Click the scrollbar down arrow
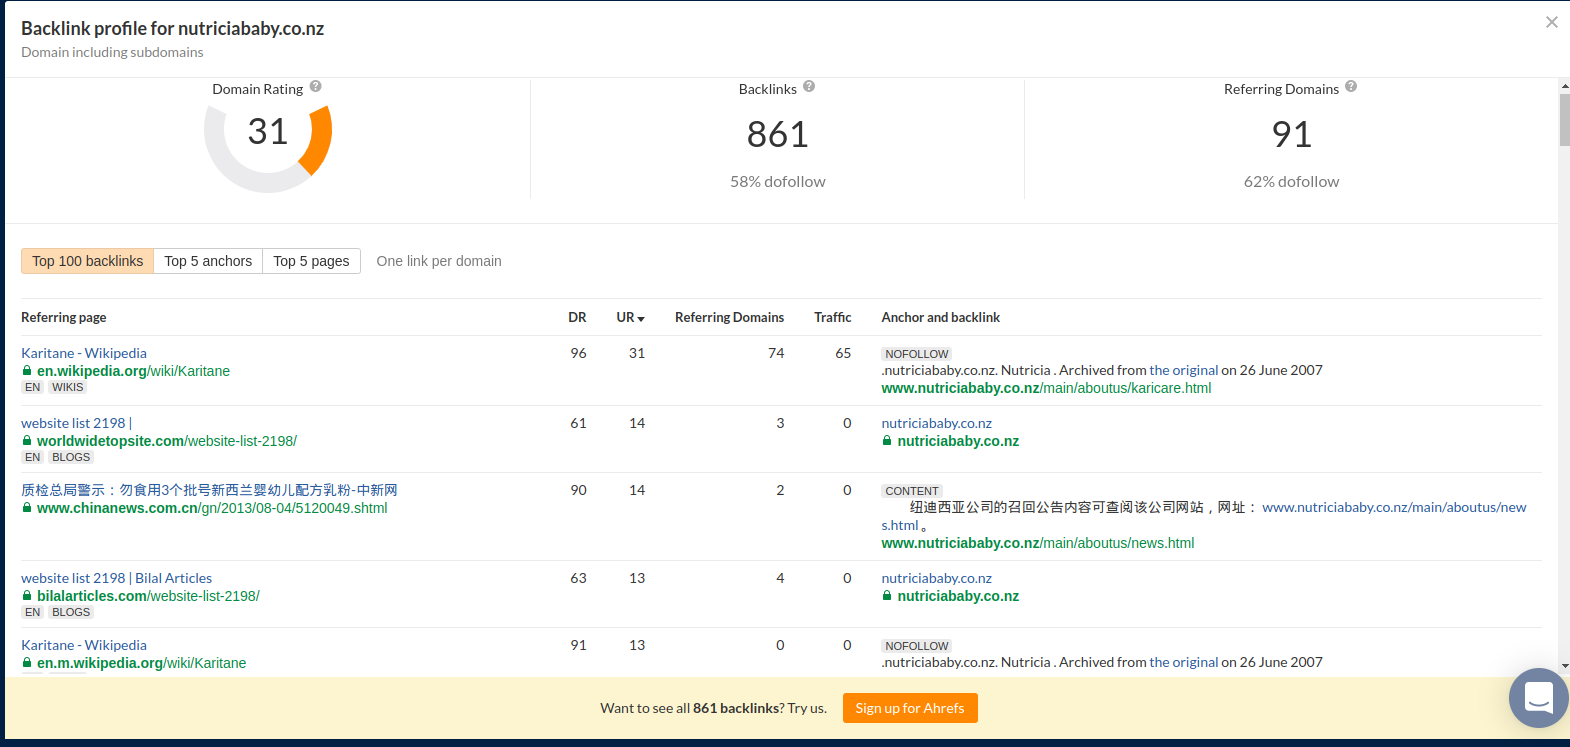The width and height of the screenshot is (1570, 747). click(1564, 666)
